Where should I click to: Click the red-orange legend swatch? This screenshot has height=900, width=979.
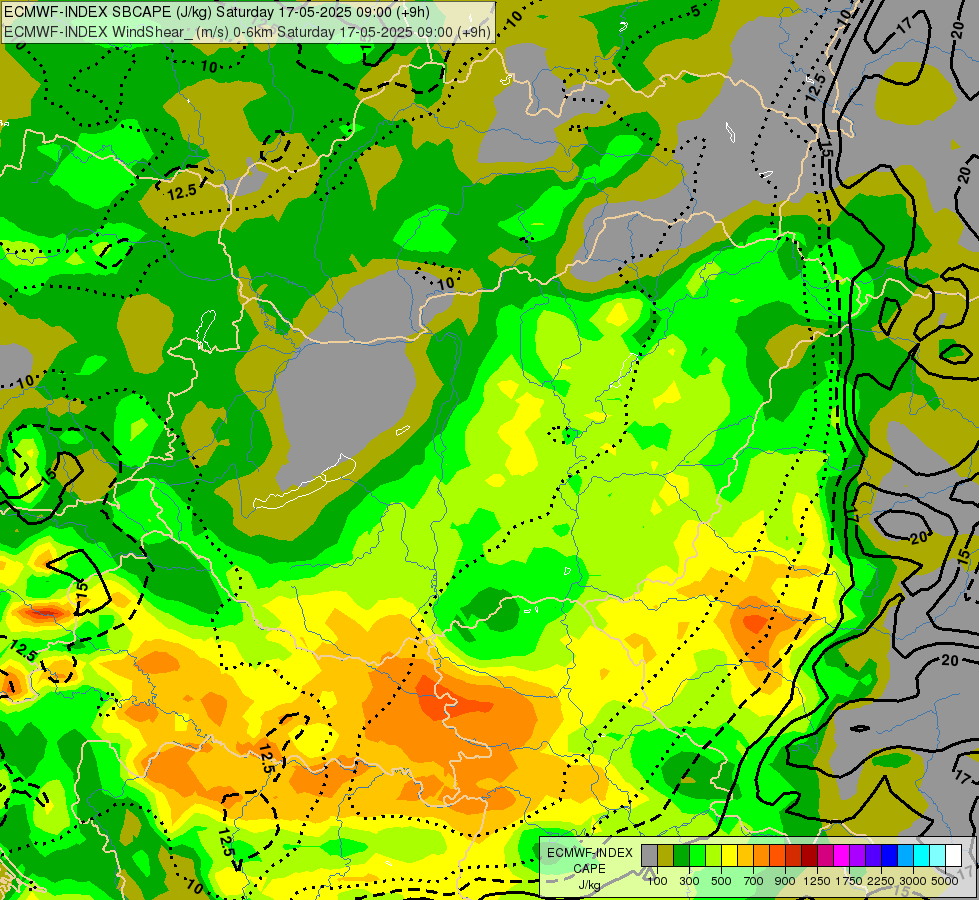777,855
